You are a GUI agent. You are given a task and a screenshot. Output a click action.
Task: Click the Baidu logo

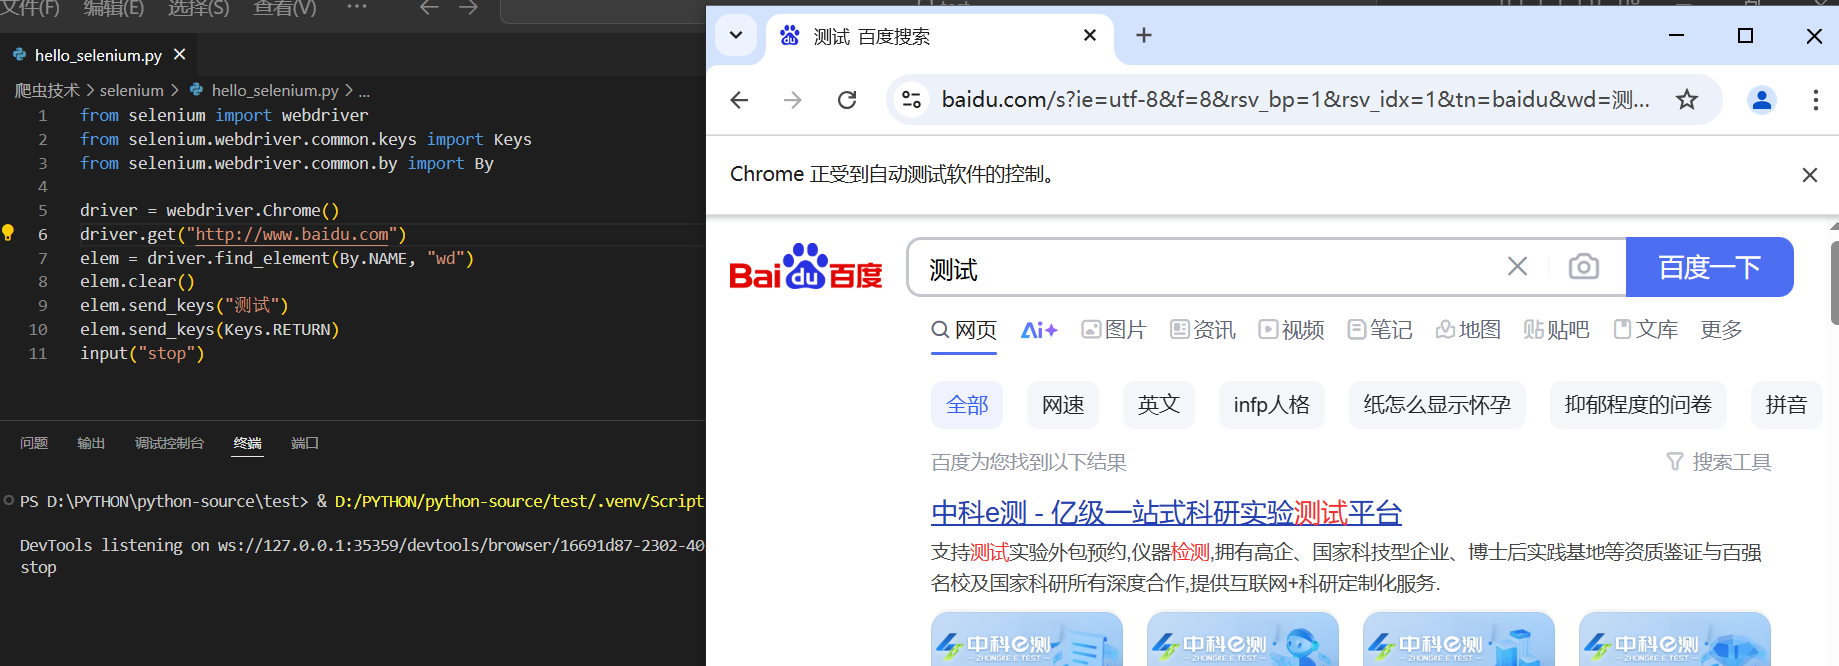tap(806, 267)
